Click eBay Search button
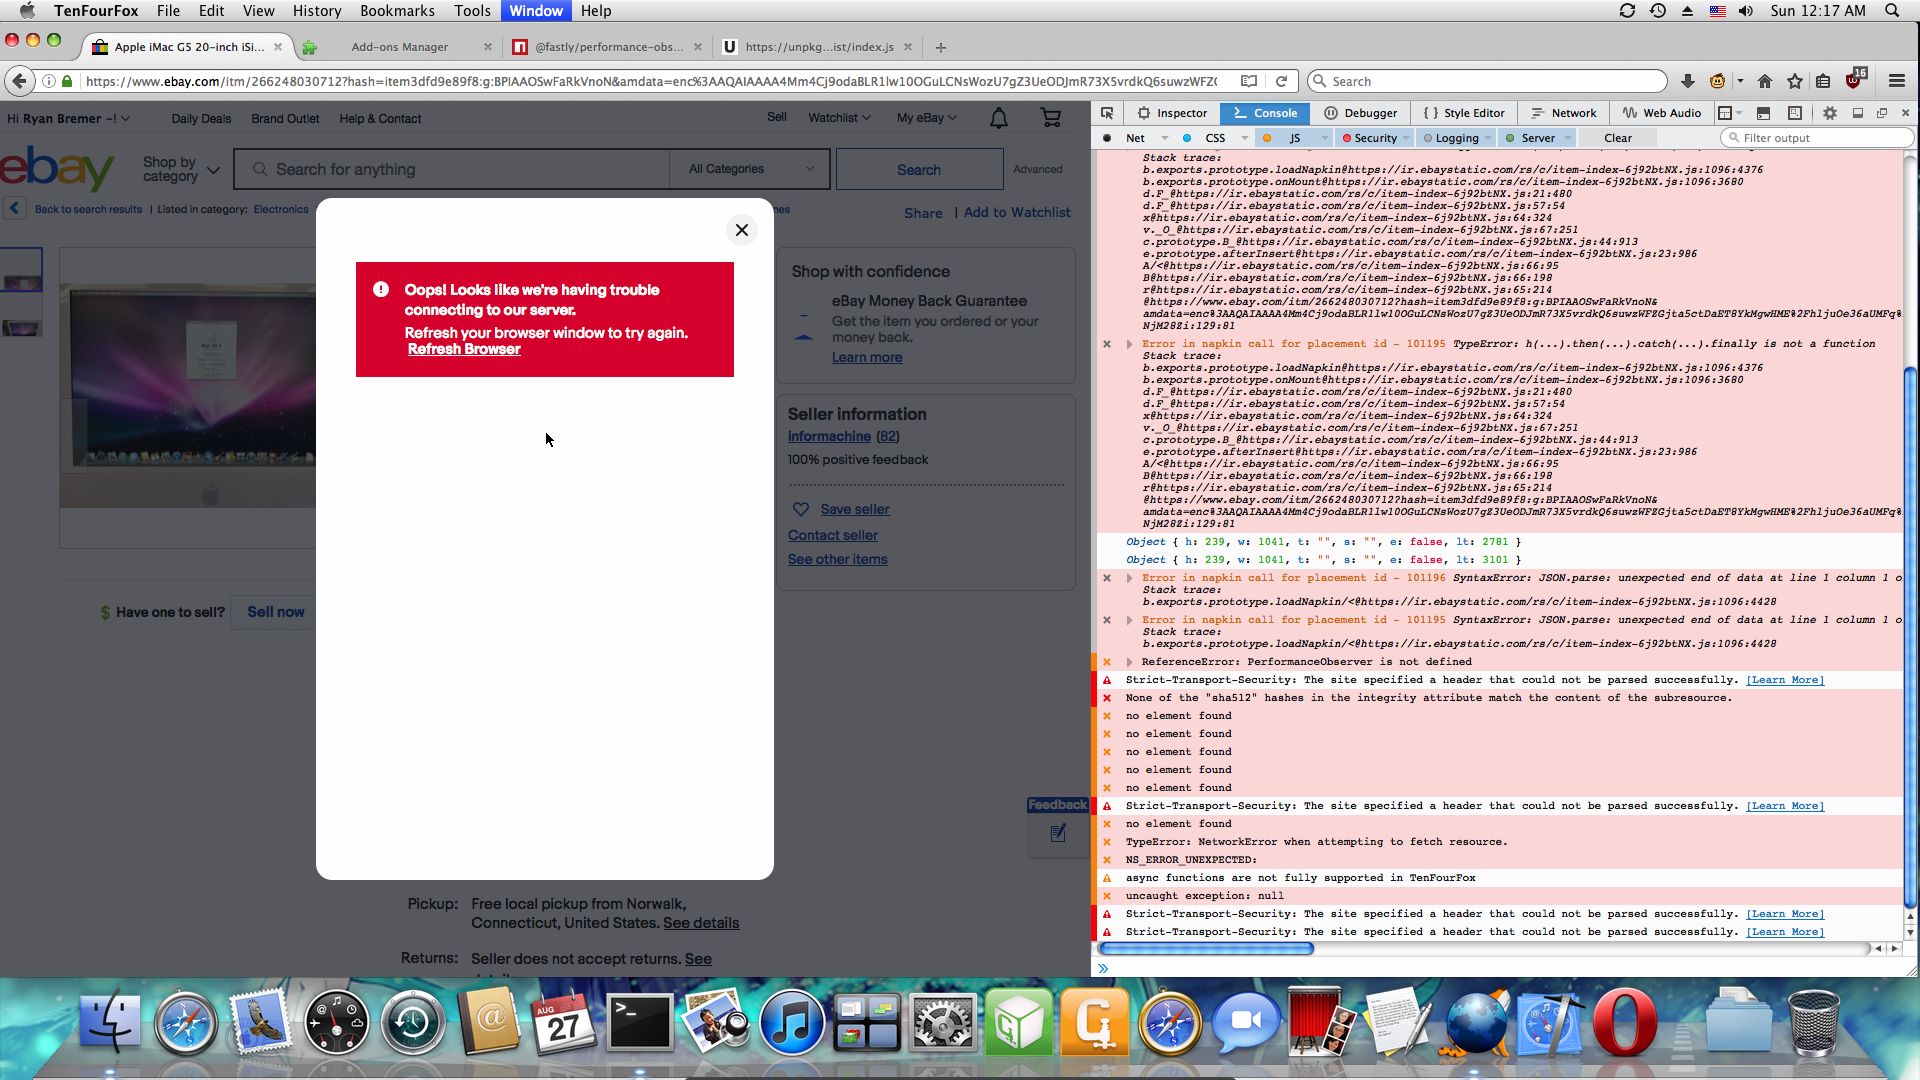The width and height of the screenshot is (1920, 1080). tap(919, 169)
